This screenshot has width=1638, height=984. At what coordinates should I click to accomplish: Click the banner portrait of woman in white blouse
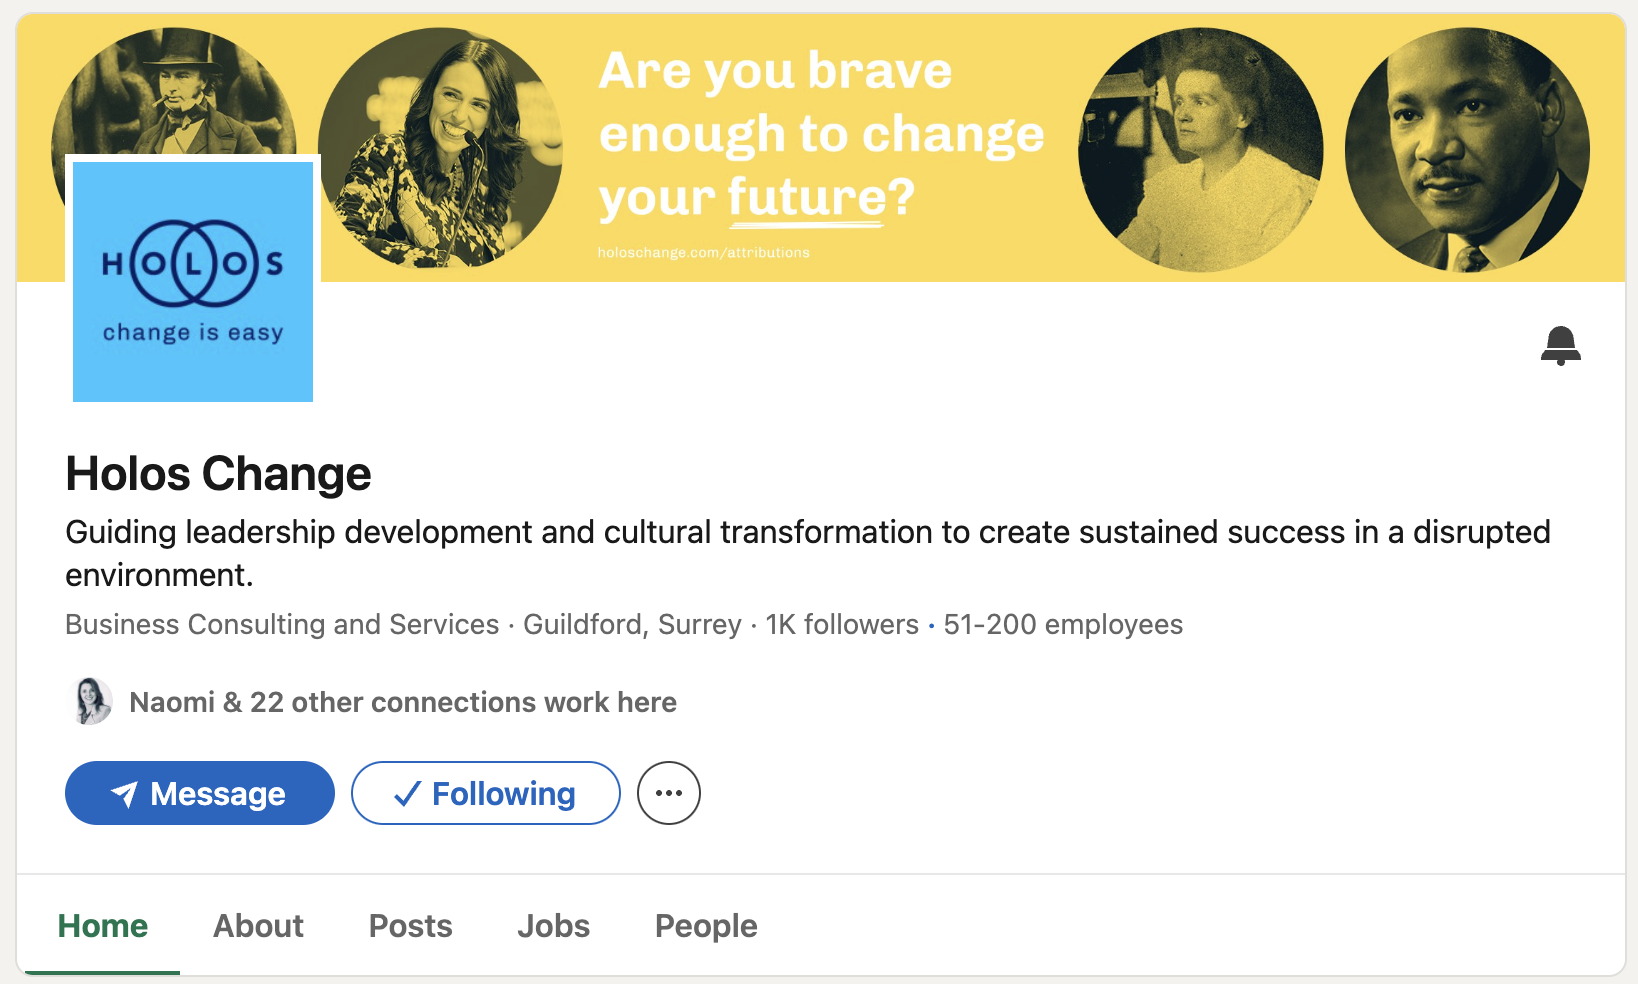[x=1200, y=150]
